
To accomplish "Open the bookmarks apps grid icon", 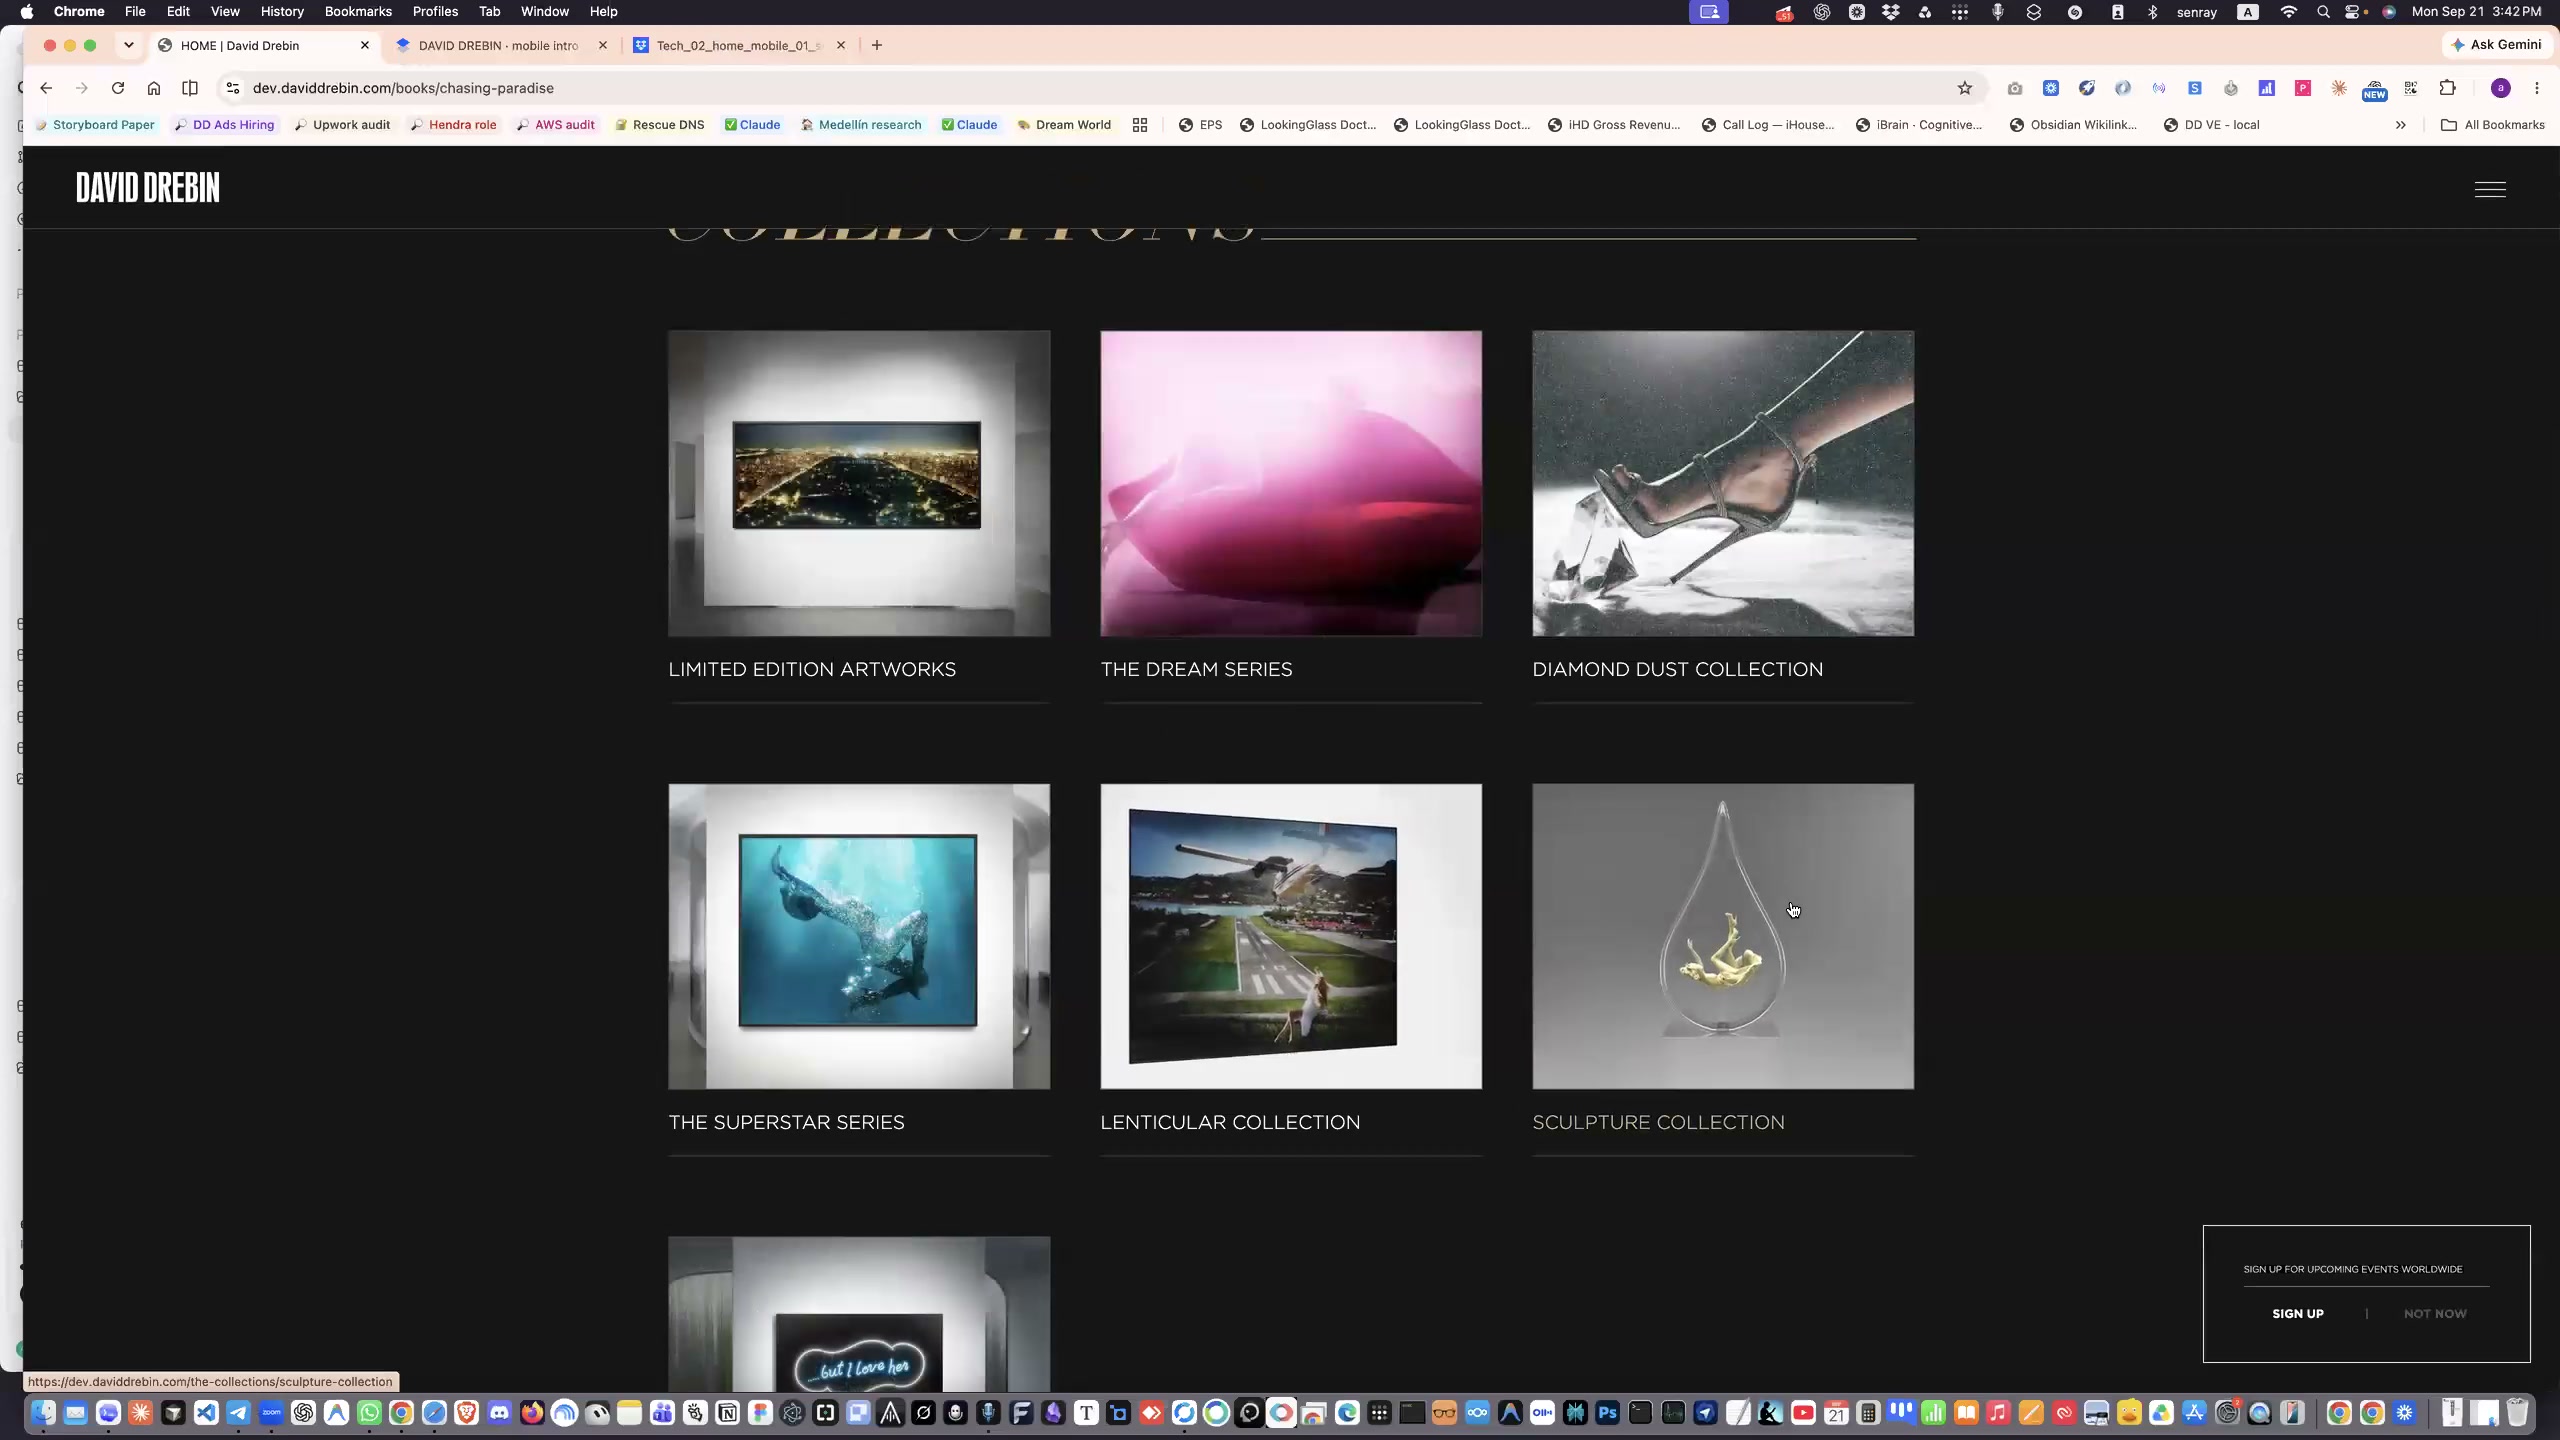I will coord(1140,125).
